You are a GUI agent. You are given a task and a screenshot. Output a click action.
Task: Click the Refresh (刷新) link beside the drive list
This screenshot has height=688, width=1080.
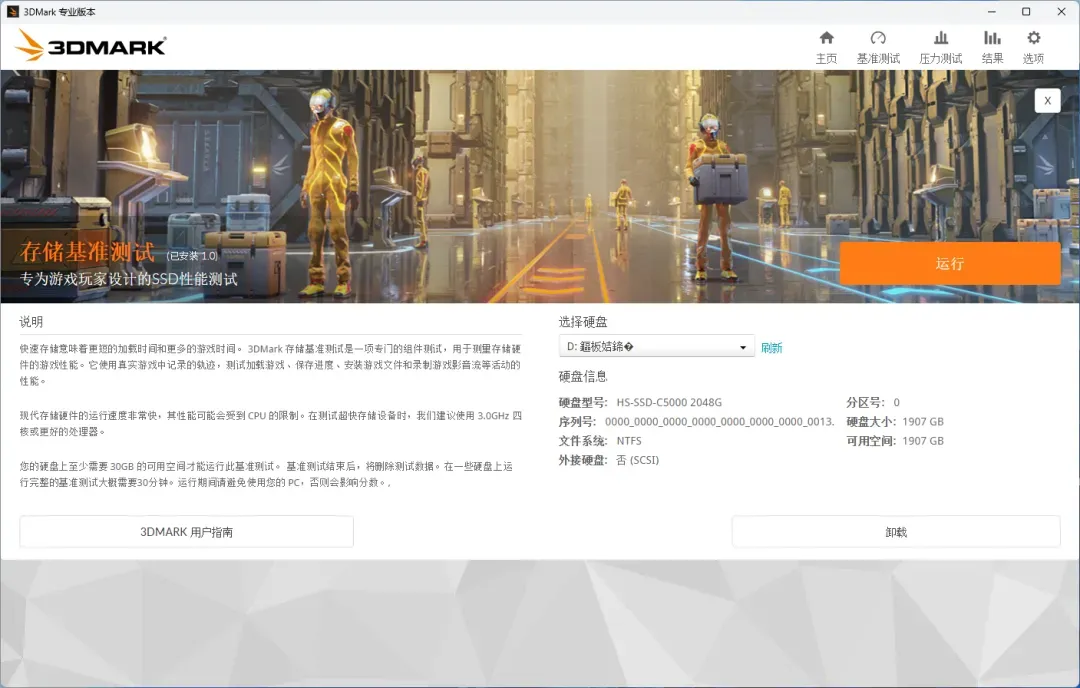pos(771,348)
